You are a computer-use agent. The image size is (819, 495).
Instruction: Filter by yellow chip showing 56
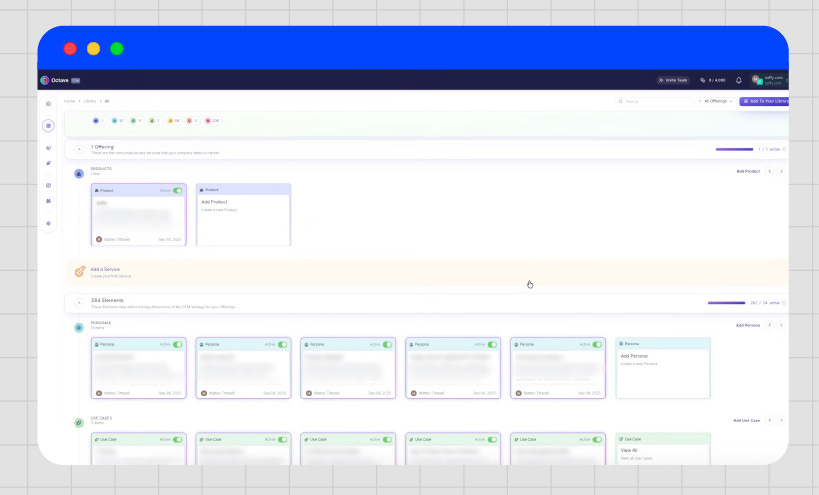tap(173, 121)
